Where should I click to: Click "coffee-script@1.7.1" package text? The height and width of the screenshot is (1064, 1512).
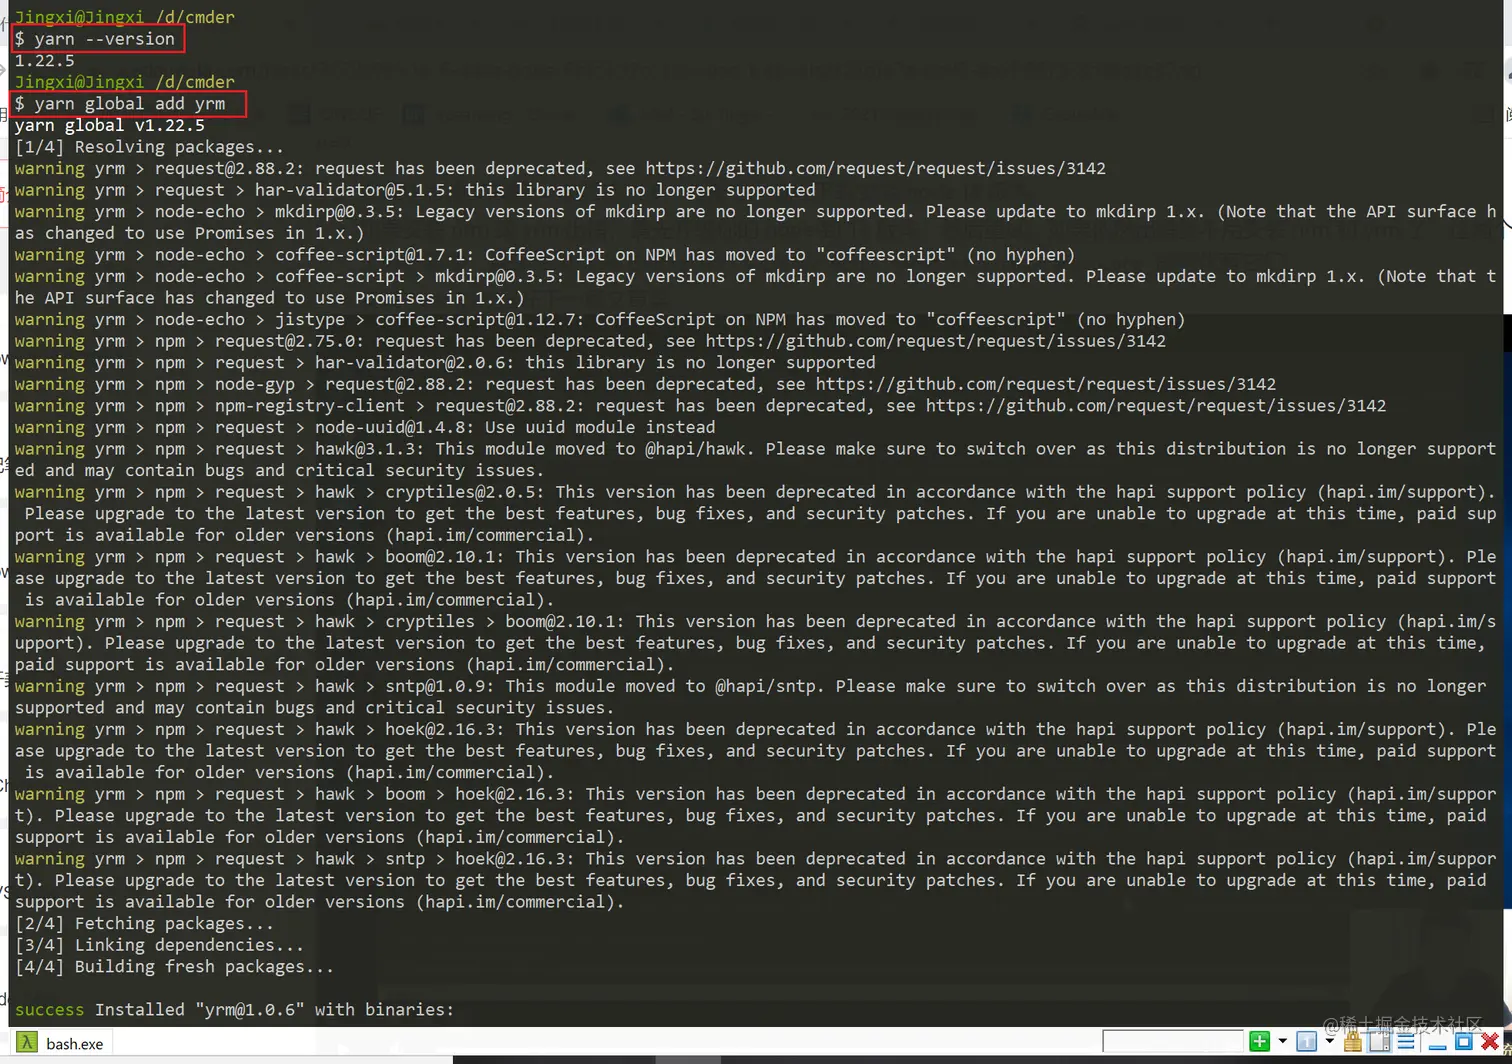[370, 255]
